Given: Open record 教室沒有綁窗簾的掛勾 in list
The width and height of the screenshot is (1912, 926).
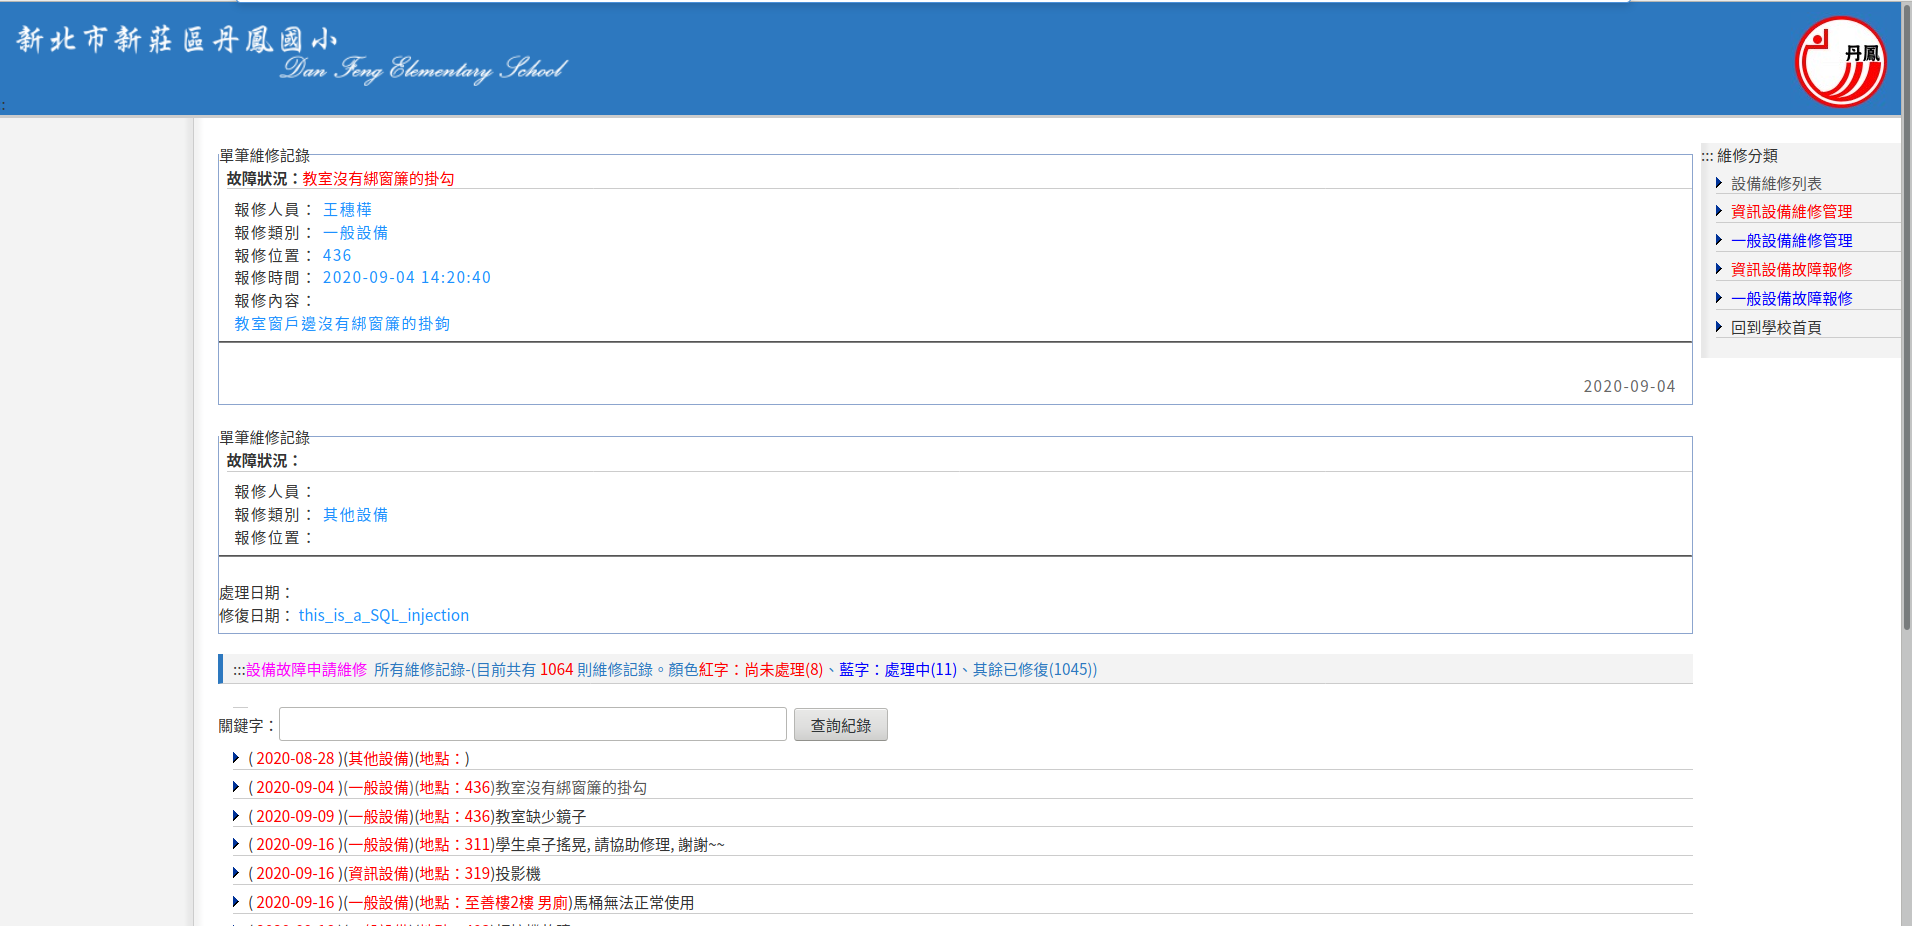Looking at the screenshot, I should pos(447,788).
